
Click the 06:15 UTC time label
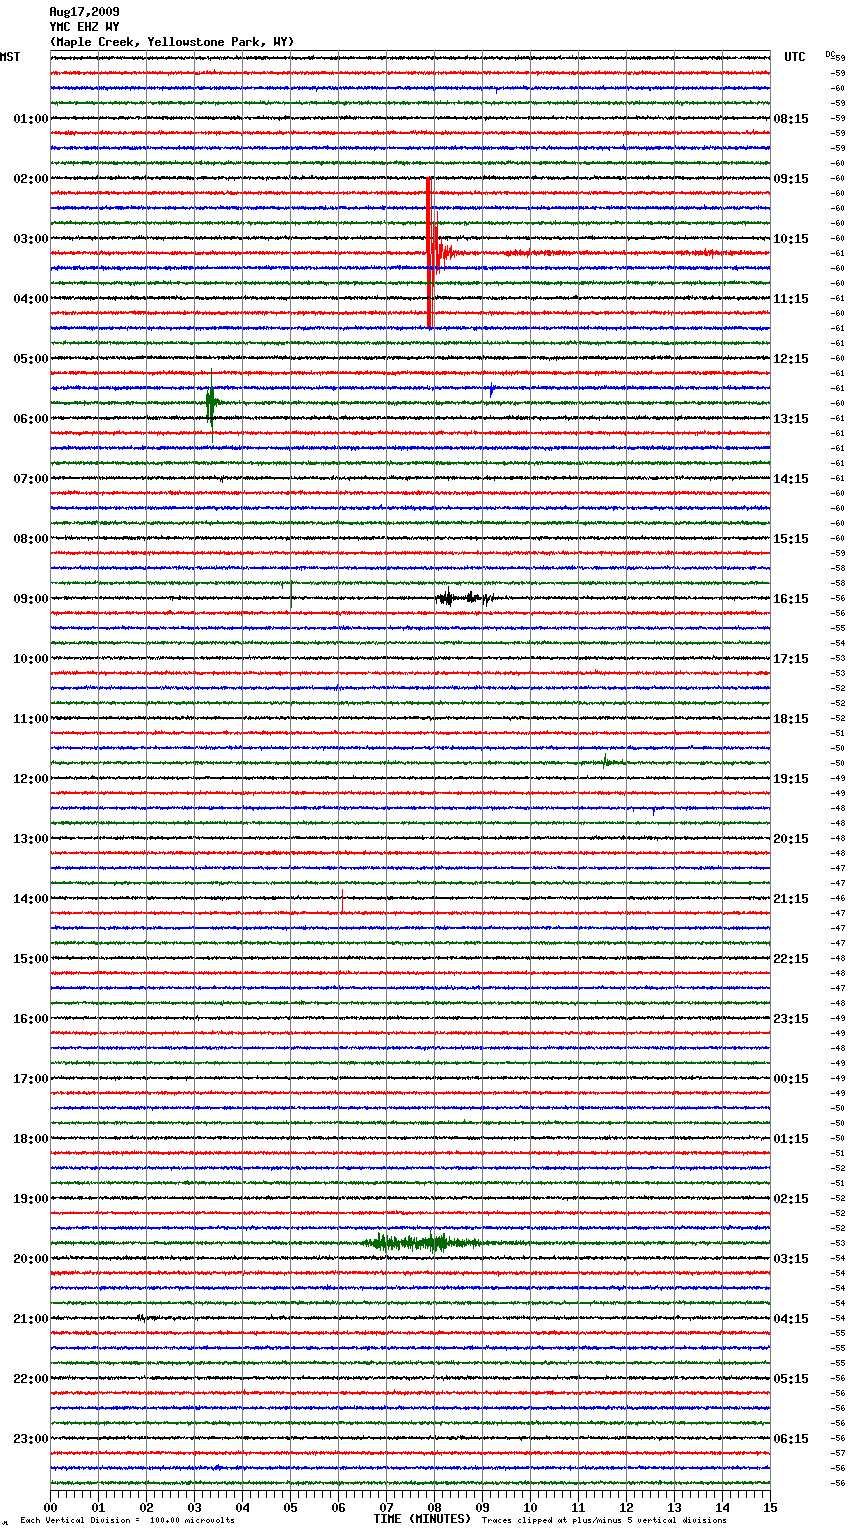click(791, 1439)
